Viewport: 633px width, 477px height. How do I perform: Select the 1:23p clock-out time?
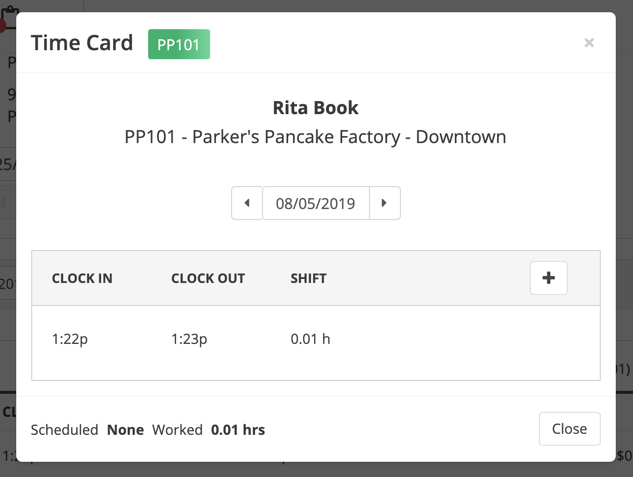click(x=189, y=339)
